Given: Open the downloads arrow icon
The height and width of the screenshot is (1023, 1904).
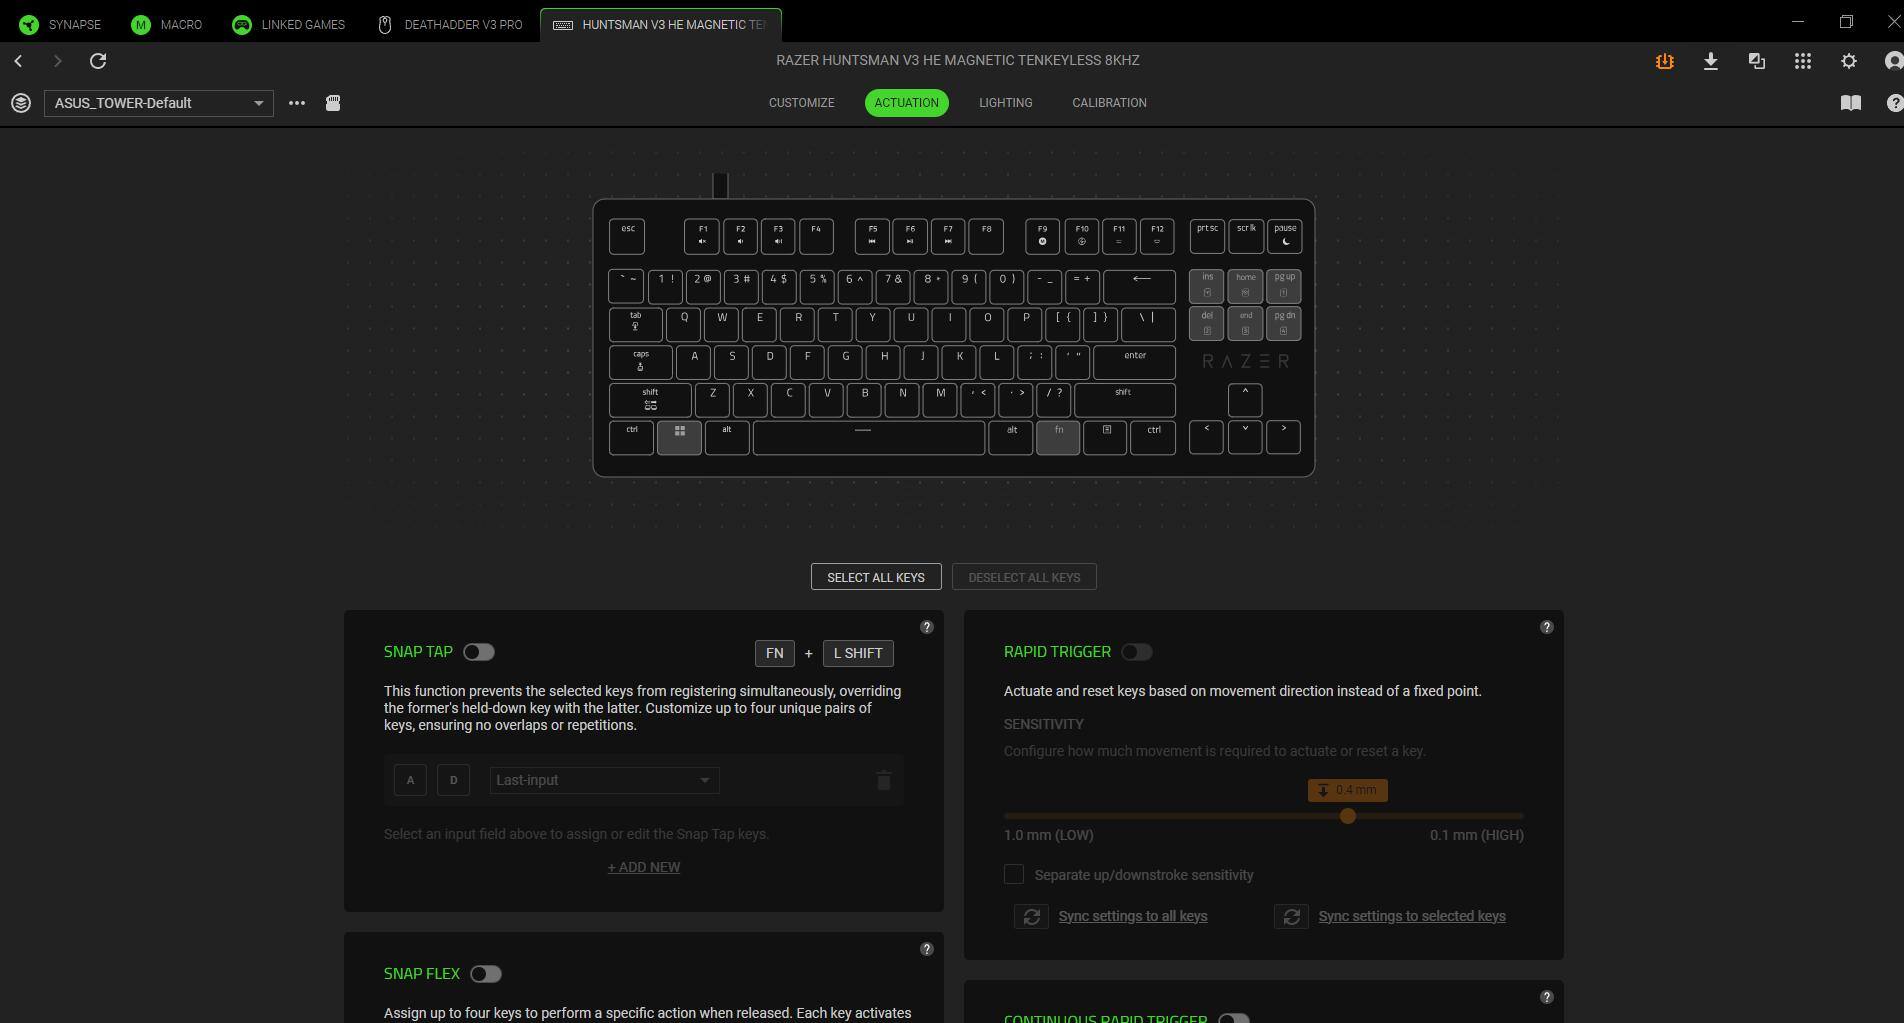Looking at the screenshot, I should click(1711, 61).
